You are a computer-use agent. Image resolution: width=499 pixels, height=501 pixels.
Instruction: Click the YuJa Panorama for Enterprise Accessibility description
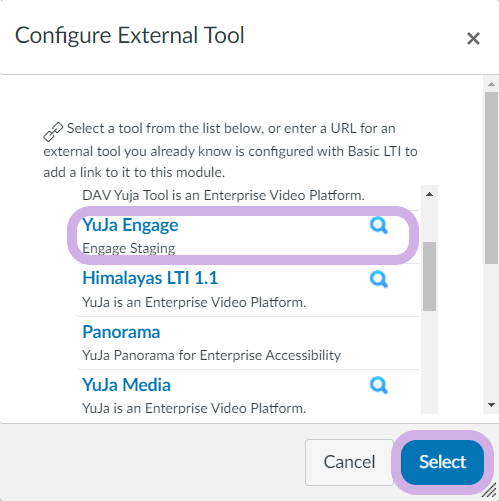(x=212, y=355)
